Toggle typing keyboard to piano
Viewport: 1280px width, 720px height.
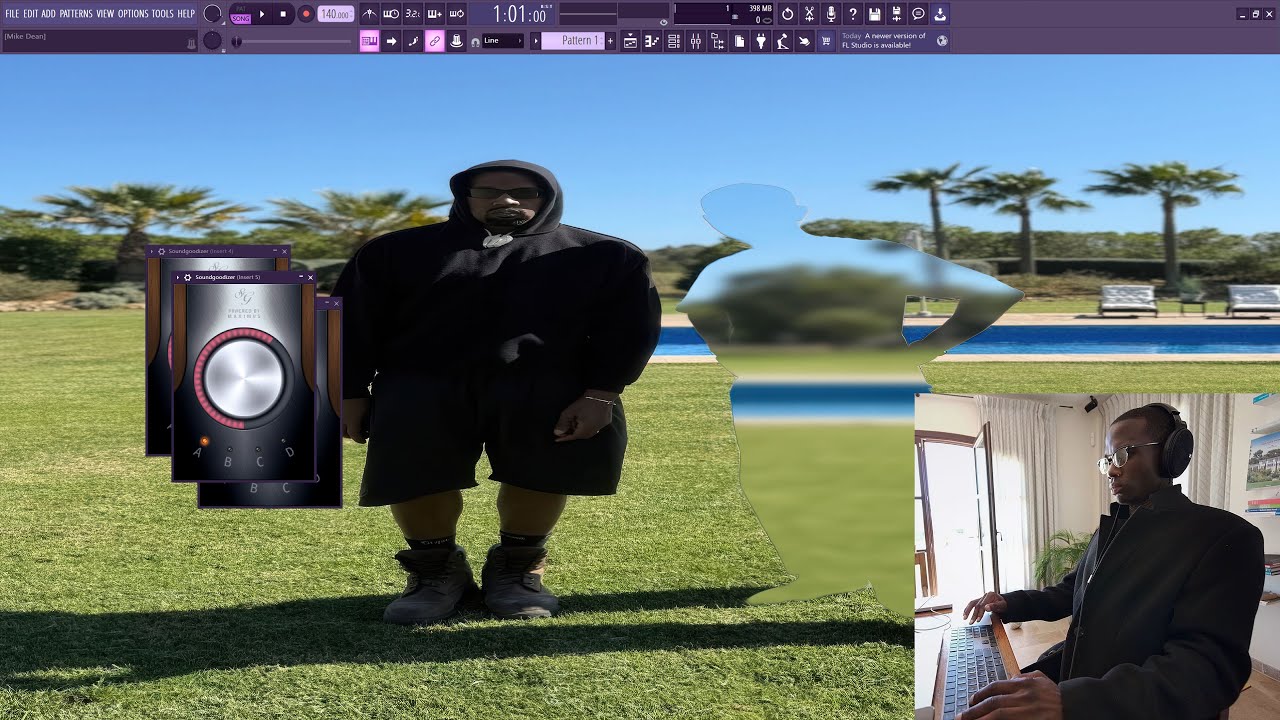tap(369, 41)
